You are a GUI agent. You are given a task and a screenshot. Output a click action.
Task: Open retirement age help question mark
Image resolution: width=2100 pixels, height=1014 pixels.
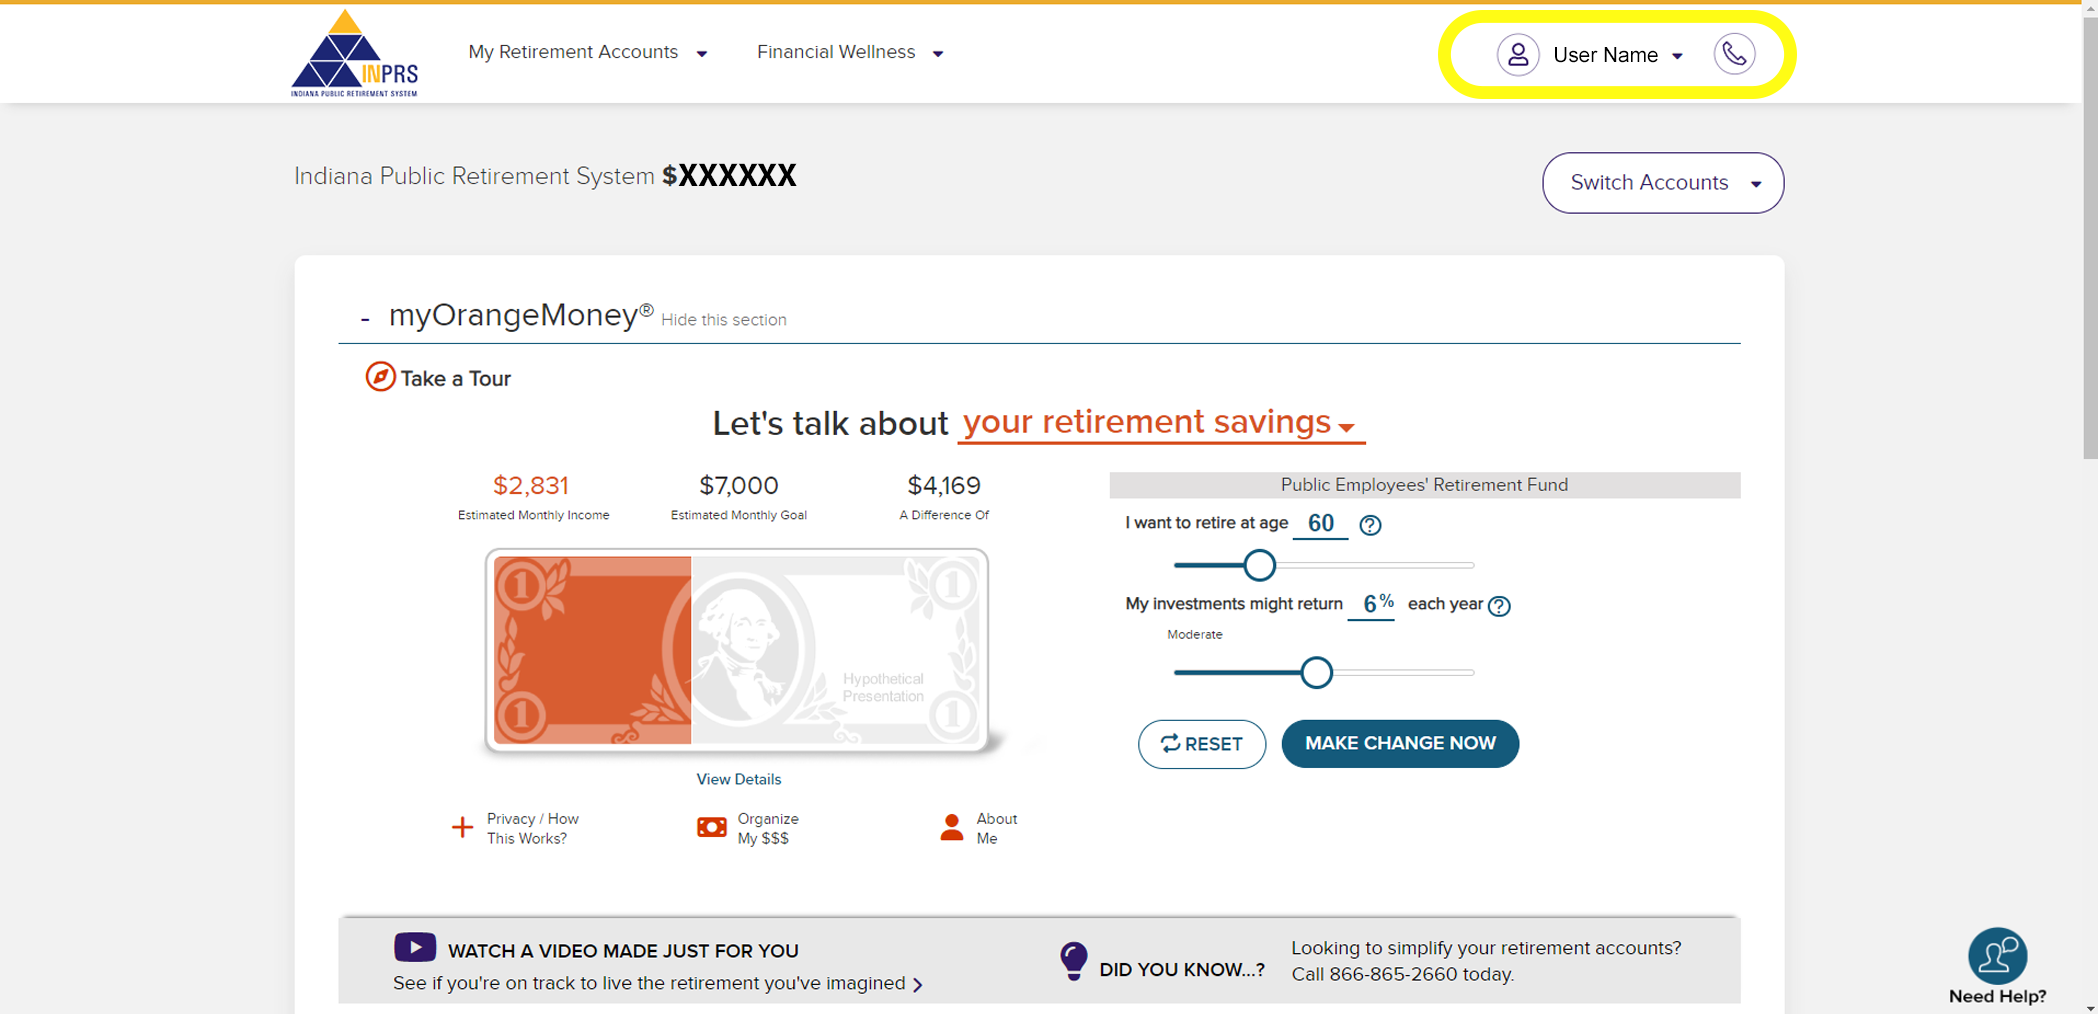coord(1370,525)
